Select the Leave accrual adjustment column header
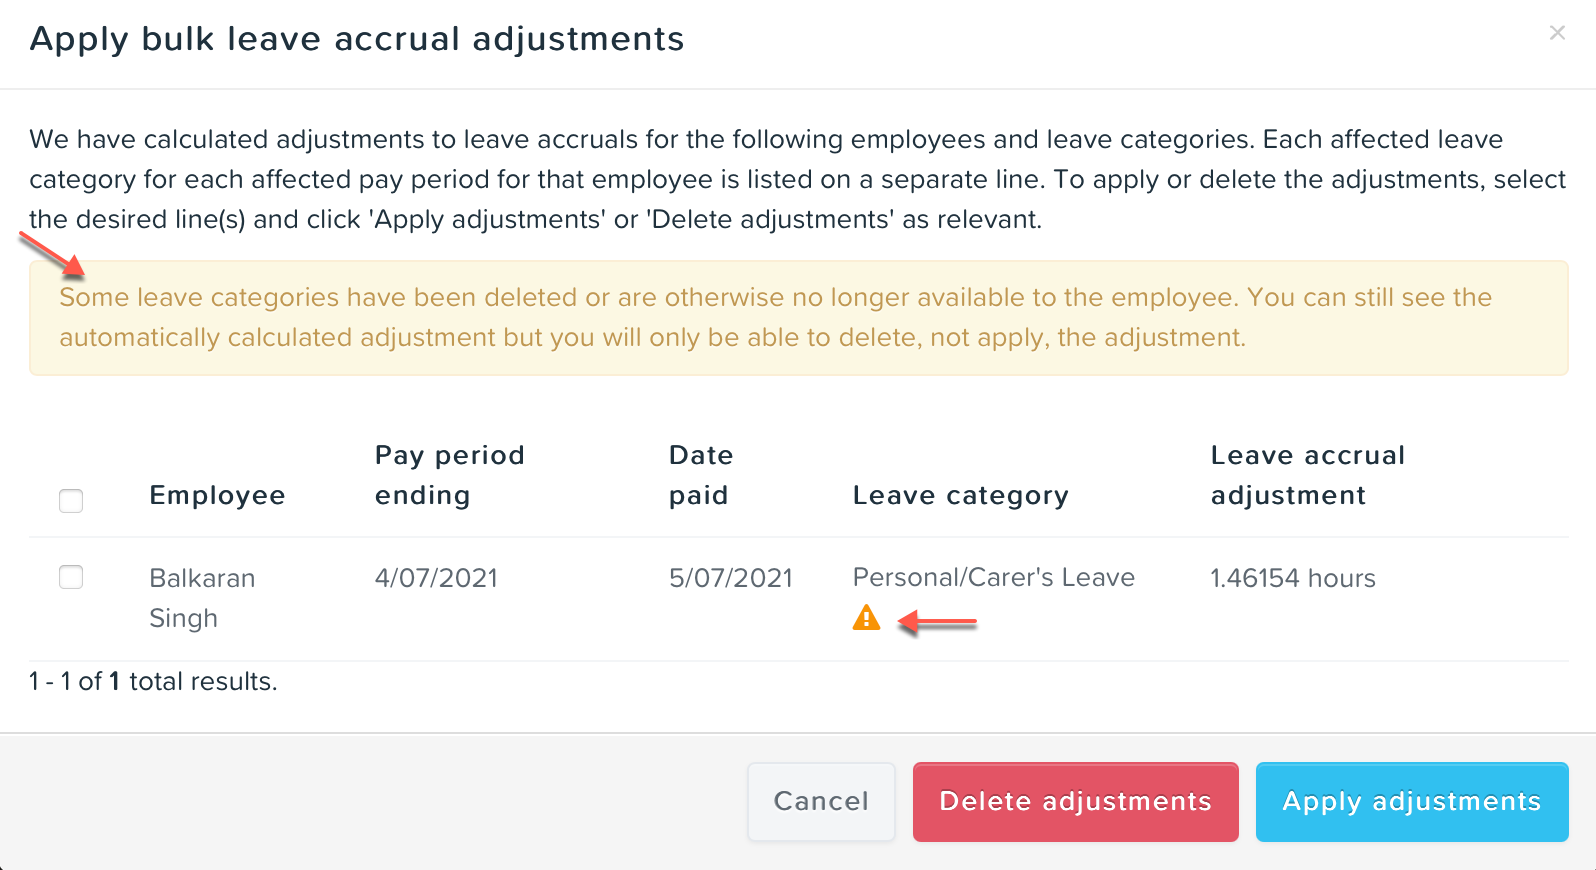Viewport: 1596px width, 870px height. 1307,474
